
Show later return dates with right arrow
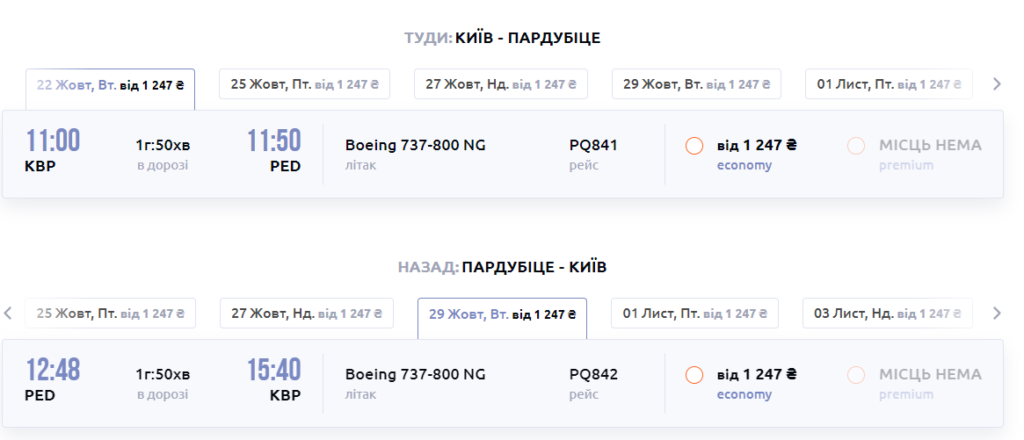(x=995, y=313)
